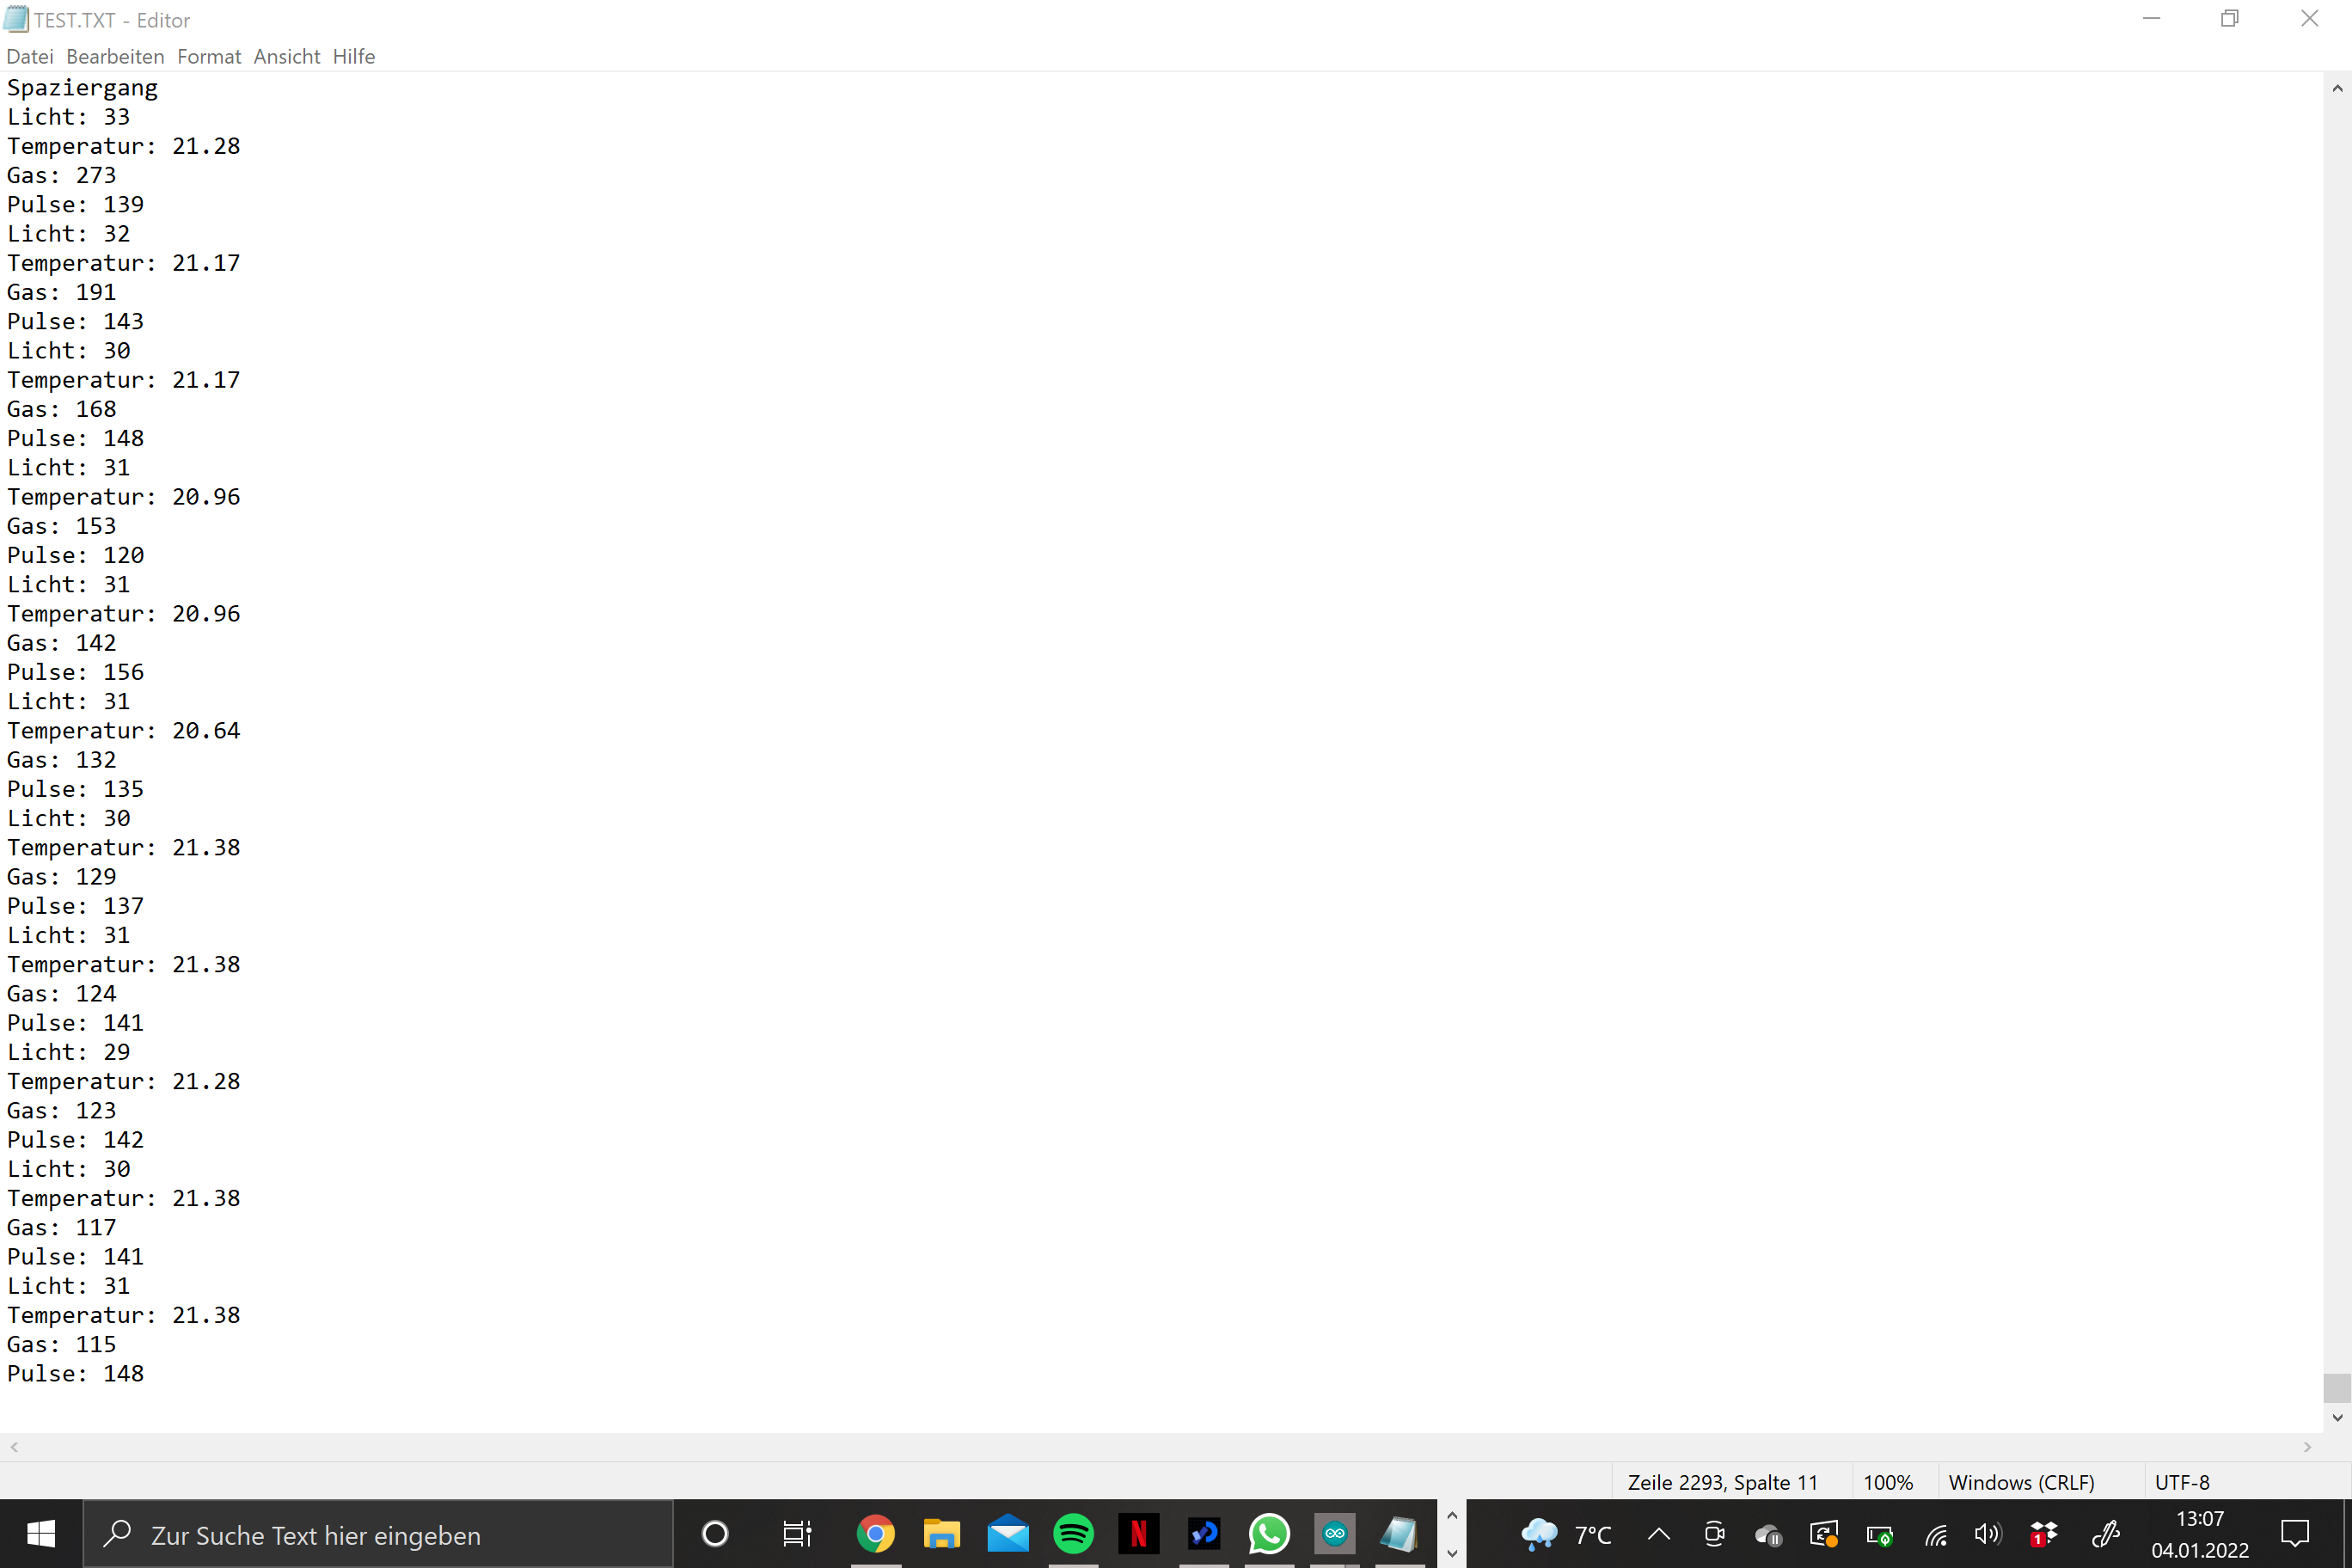Viewport: 2352px width, 1568px height.
Task: Switch to the Arduino IDE on the taskbar
Action: click(x=1335, y=1533)
